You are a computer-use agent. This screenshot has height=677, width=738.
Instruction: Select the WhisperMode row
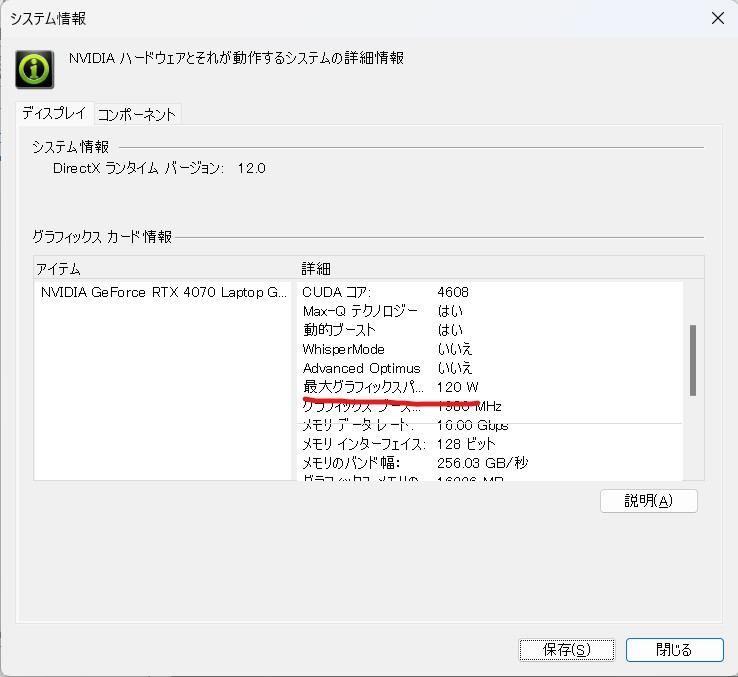[490, 349]
